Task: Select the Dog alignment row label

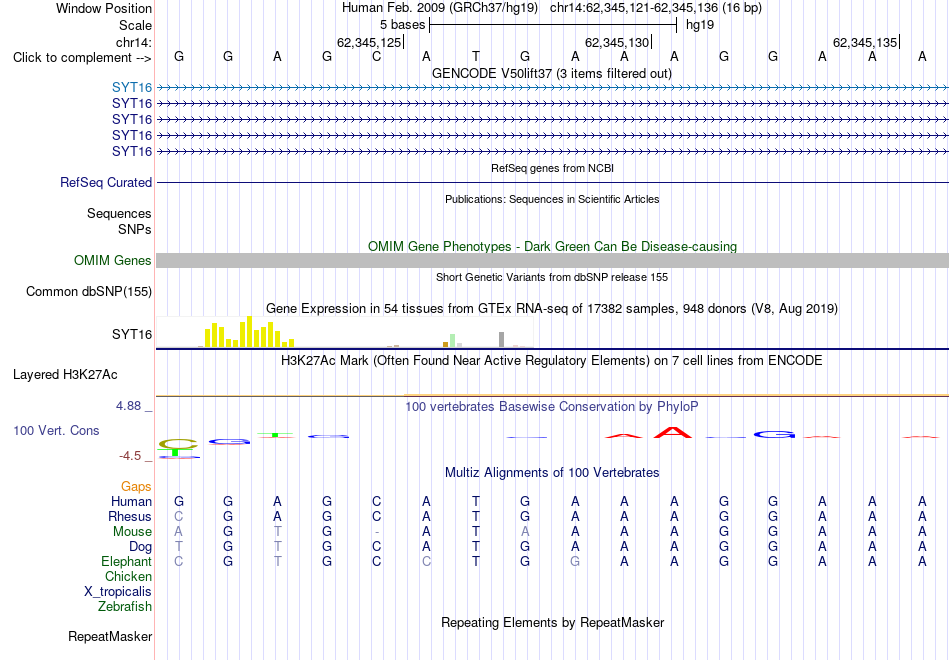Action: pos(140,547)
